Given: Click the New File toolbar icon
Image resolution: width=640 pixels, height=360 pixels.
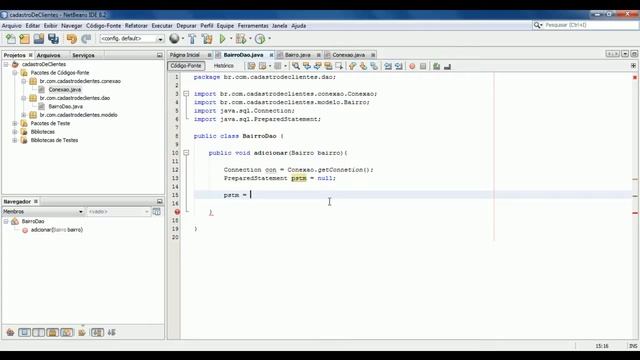Looking at the screenshot, I should point(11,39).
